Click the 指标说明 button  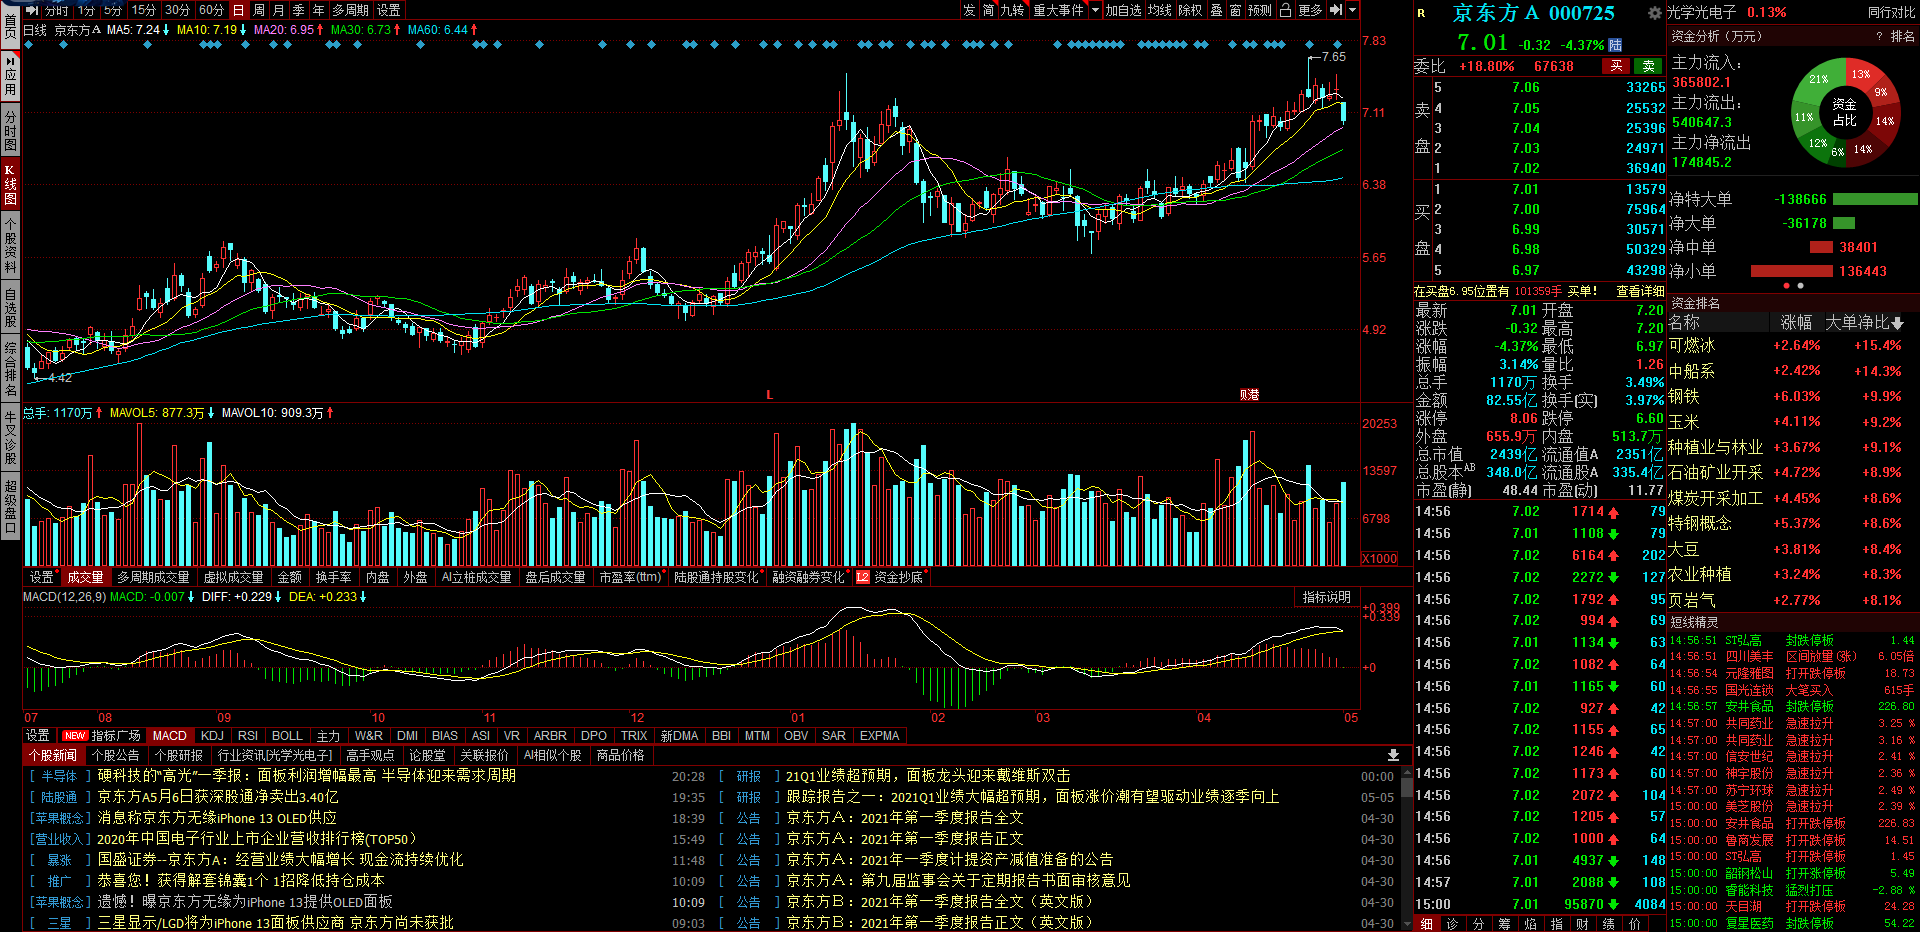click(1327, 597)
